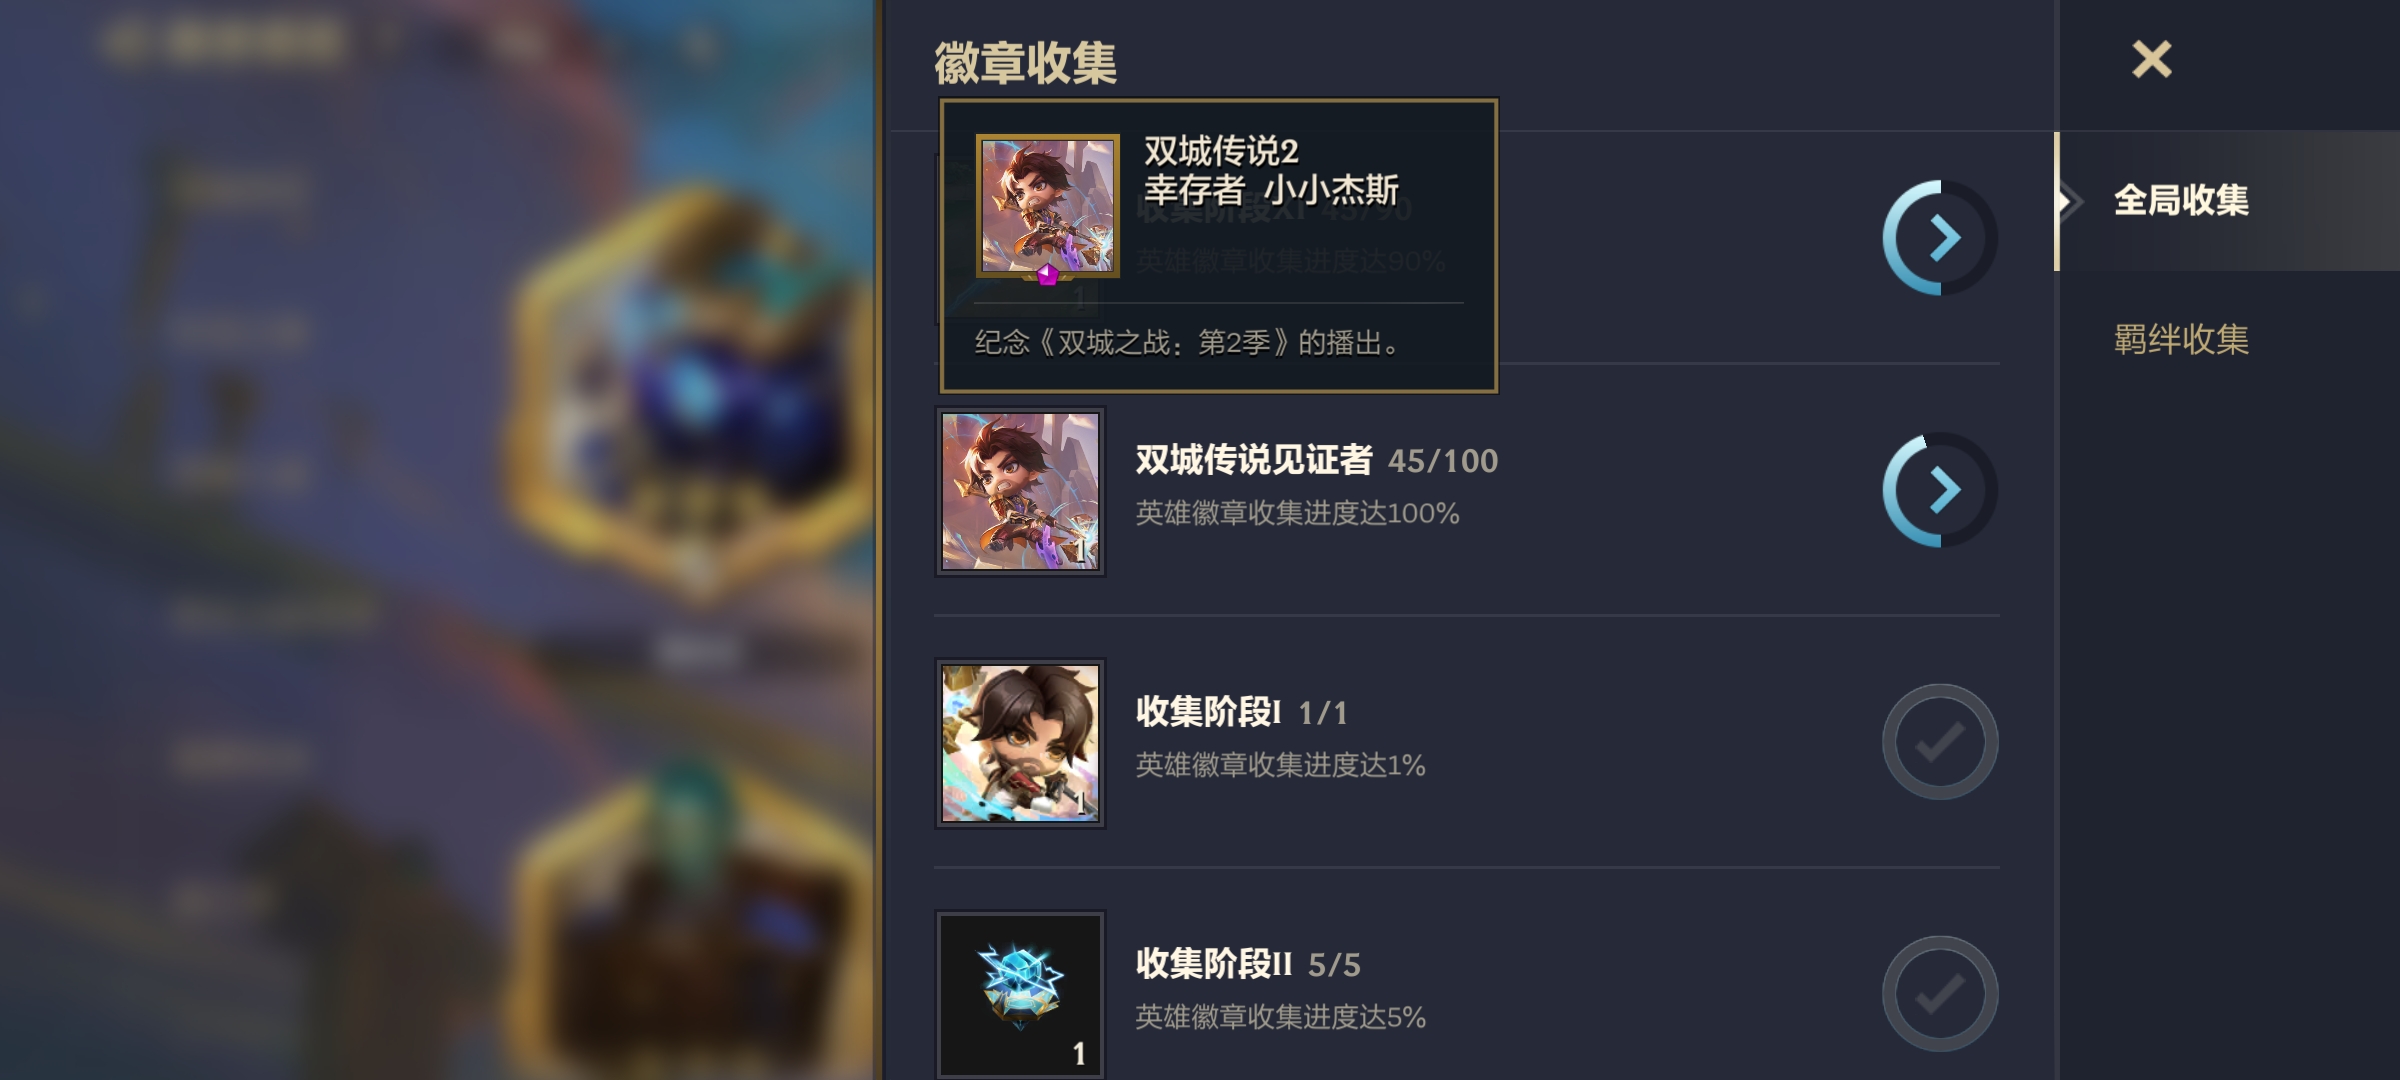Open the first row's circular progress arrow

(x=1940, y=238)
